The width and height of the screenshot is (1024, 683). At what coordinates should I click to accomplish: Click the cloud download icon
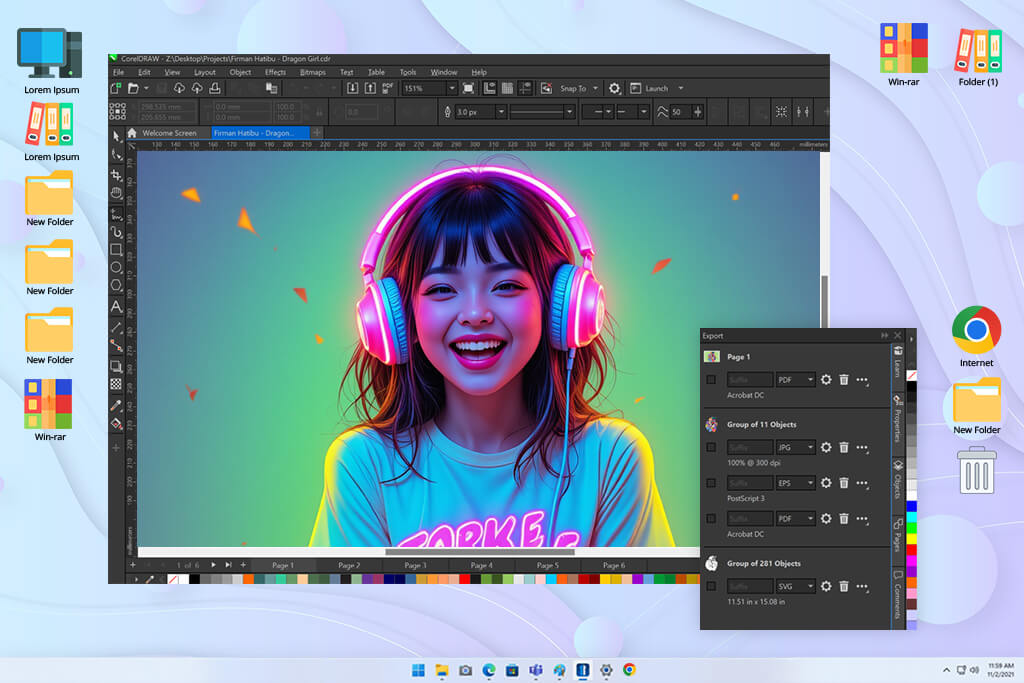pos(179,88)
